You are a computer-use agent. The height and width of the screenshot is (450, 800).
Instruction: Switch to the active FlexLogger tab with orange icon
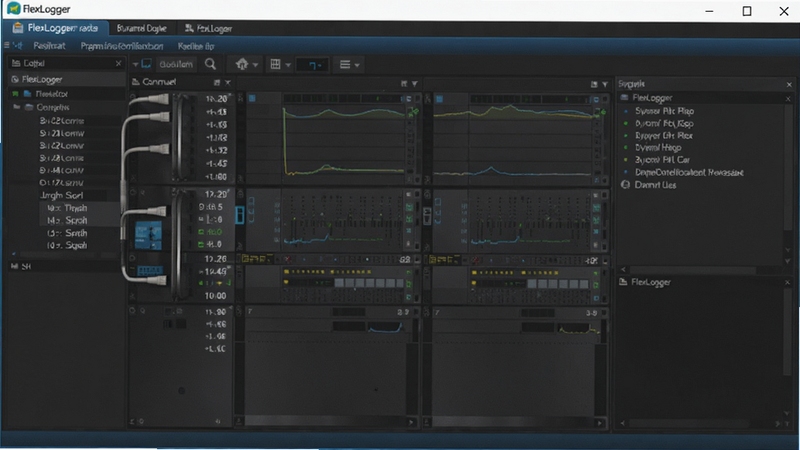(x=55, y=28)
